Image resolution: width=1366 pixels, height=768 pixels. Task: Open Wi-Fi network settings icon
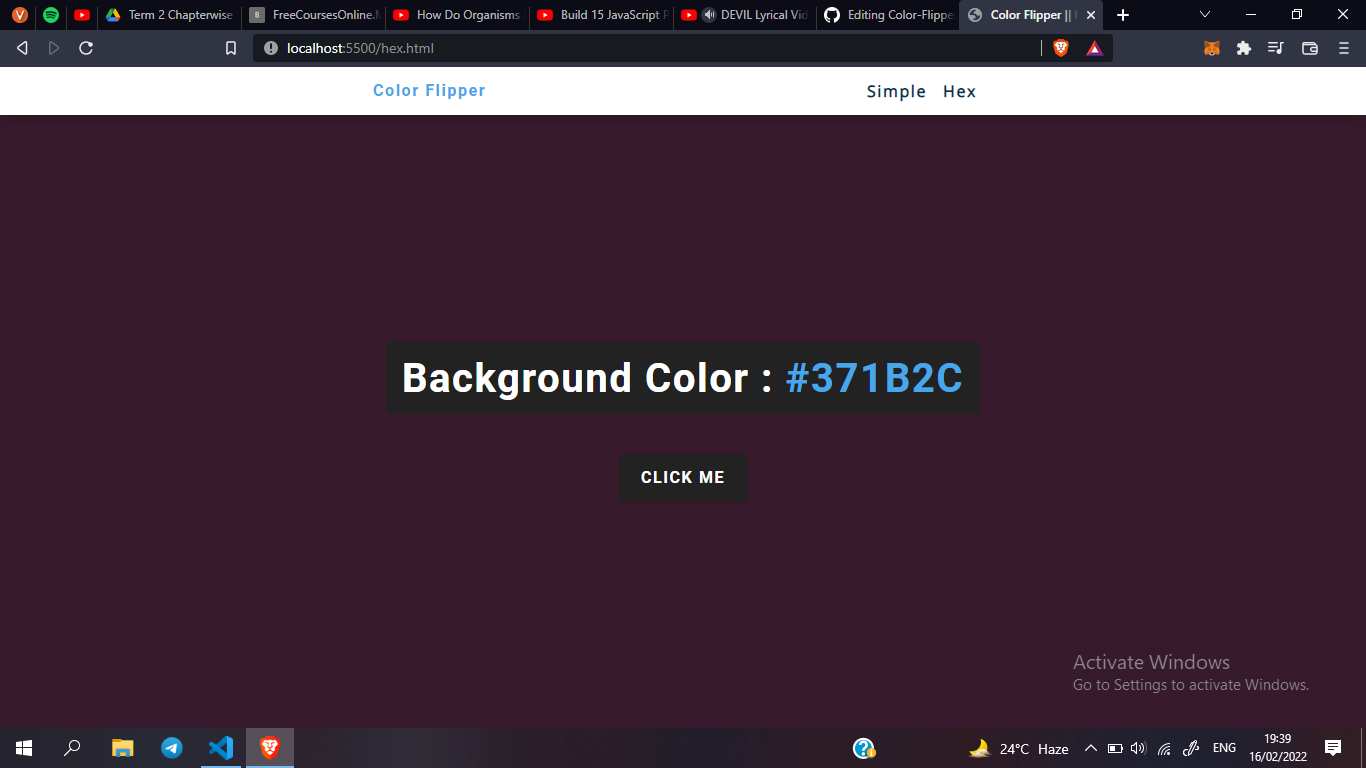pos(1164,748)
